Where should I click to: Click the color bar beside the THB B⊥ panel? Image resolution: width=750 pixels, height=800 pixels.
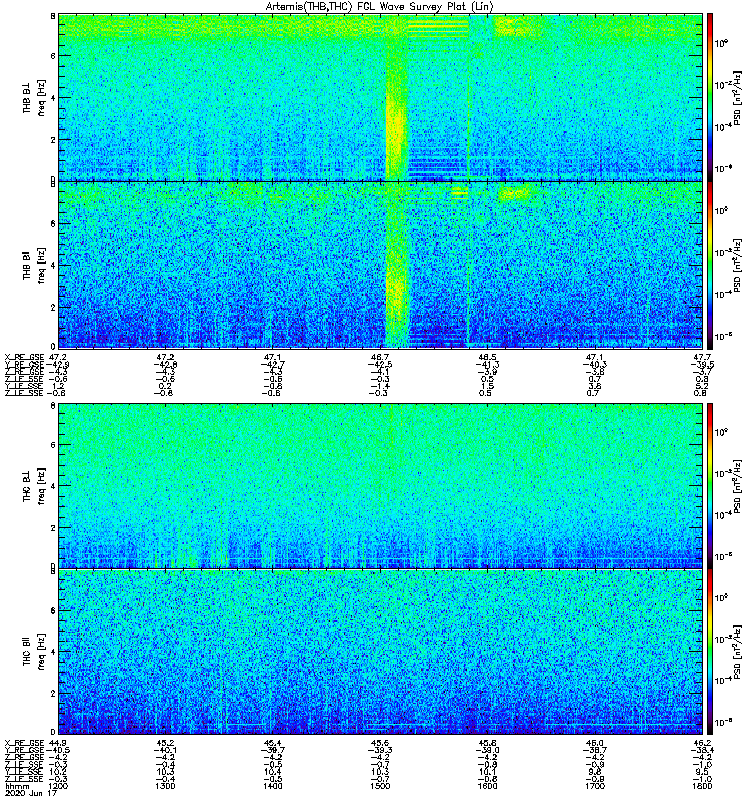coord(710,97)
